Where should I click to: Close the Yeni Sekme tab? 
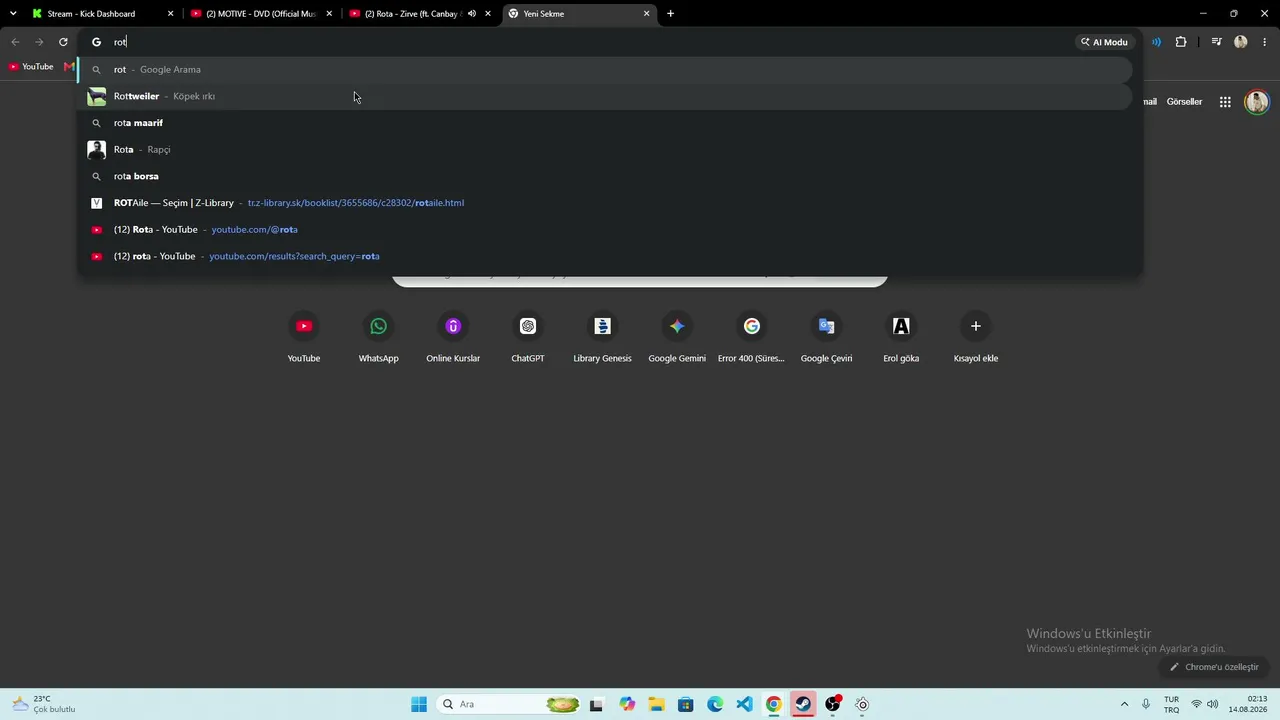[x=646, y=14]
